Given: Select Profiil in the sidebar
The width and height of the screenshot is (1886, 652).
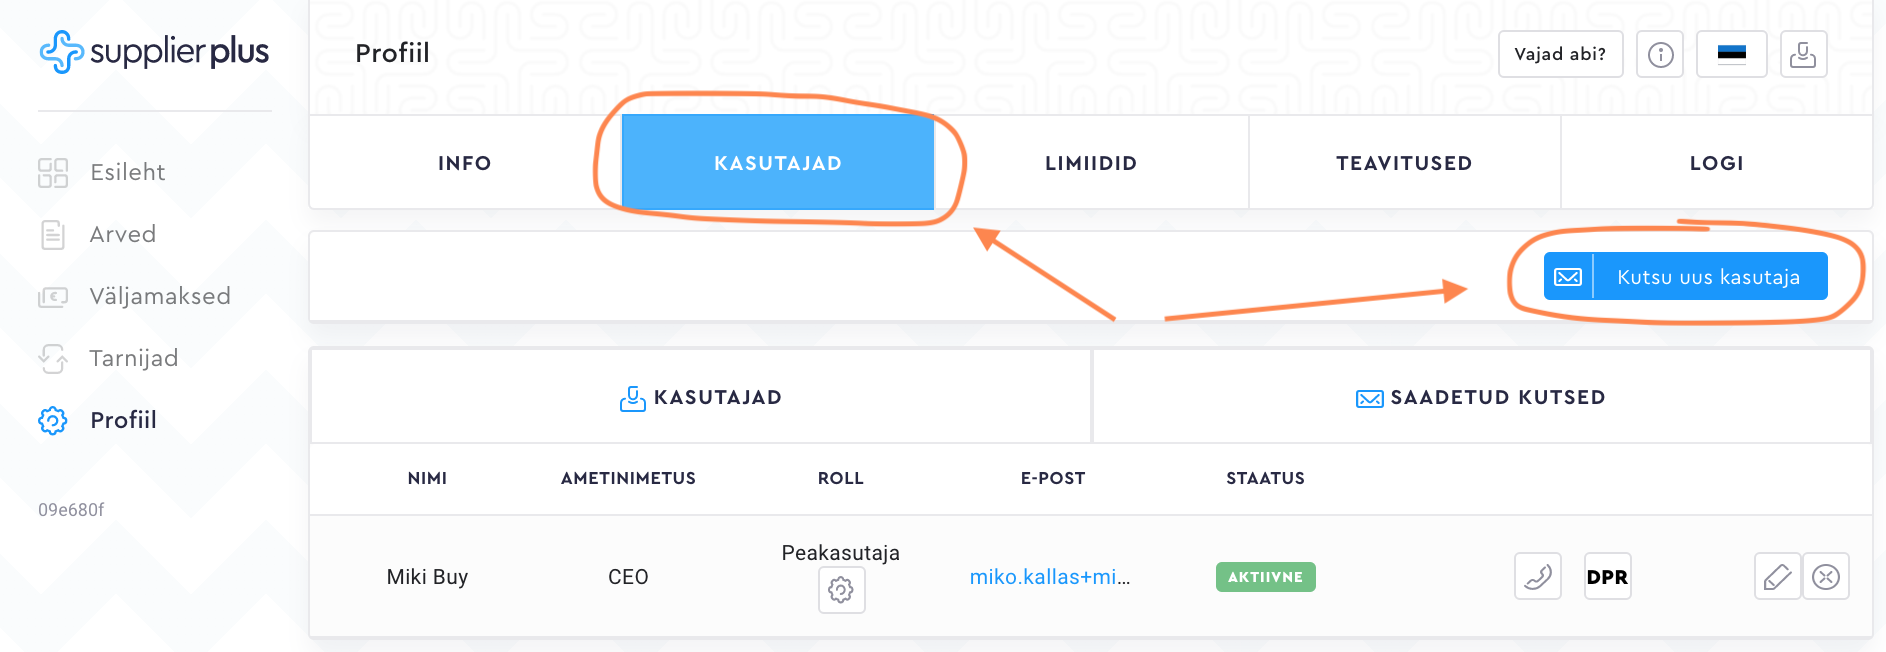Looking at the screenshot, I should pyautogui.click(x=123, y=420).
